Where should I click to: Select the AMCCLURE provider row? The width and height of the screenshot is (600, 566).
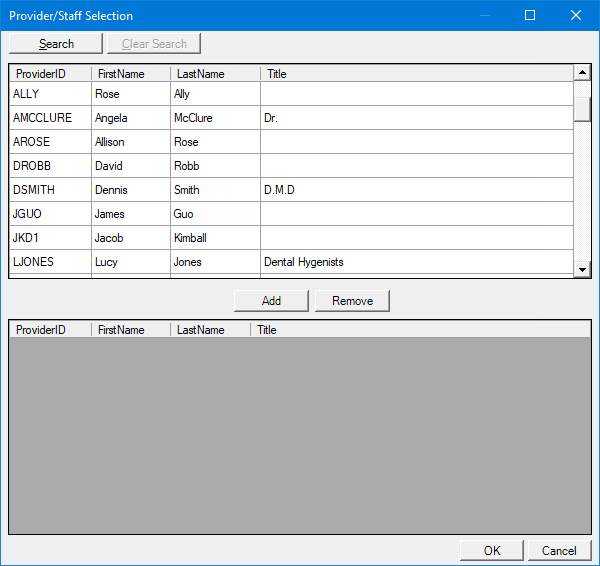pos(42,118)
